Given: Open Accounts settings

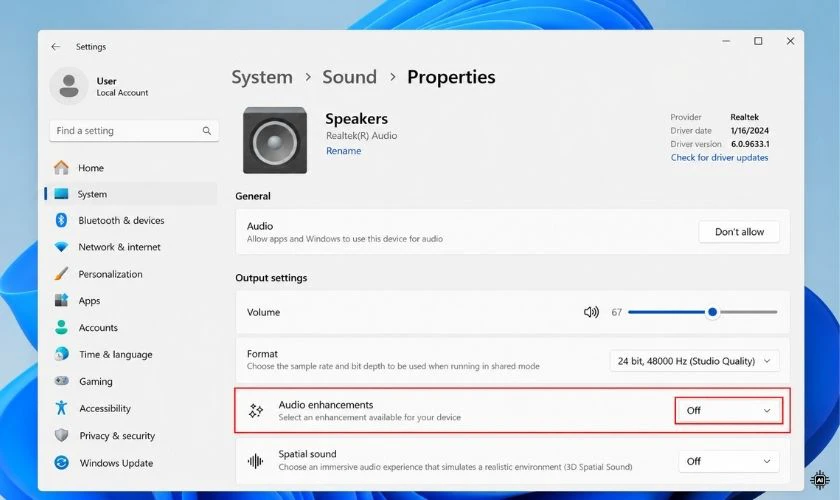Looking at the screenshot, I should pyautogui.click(x=131, y=327).
